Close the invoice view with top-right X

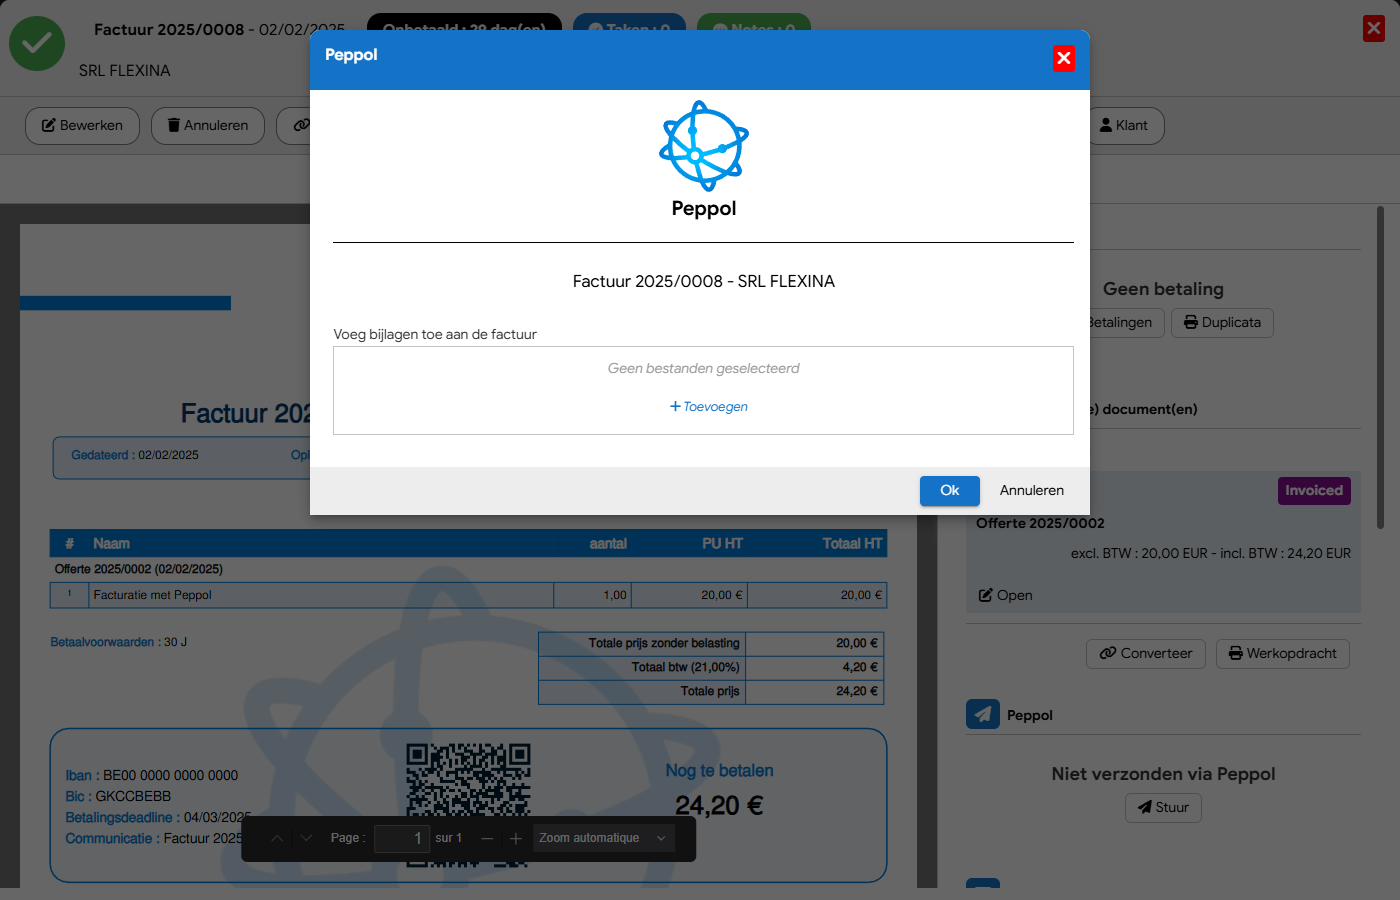pos(1374,28)
